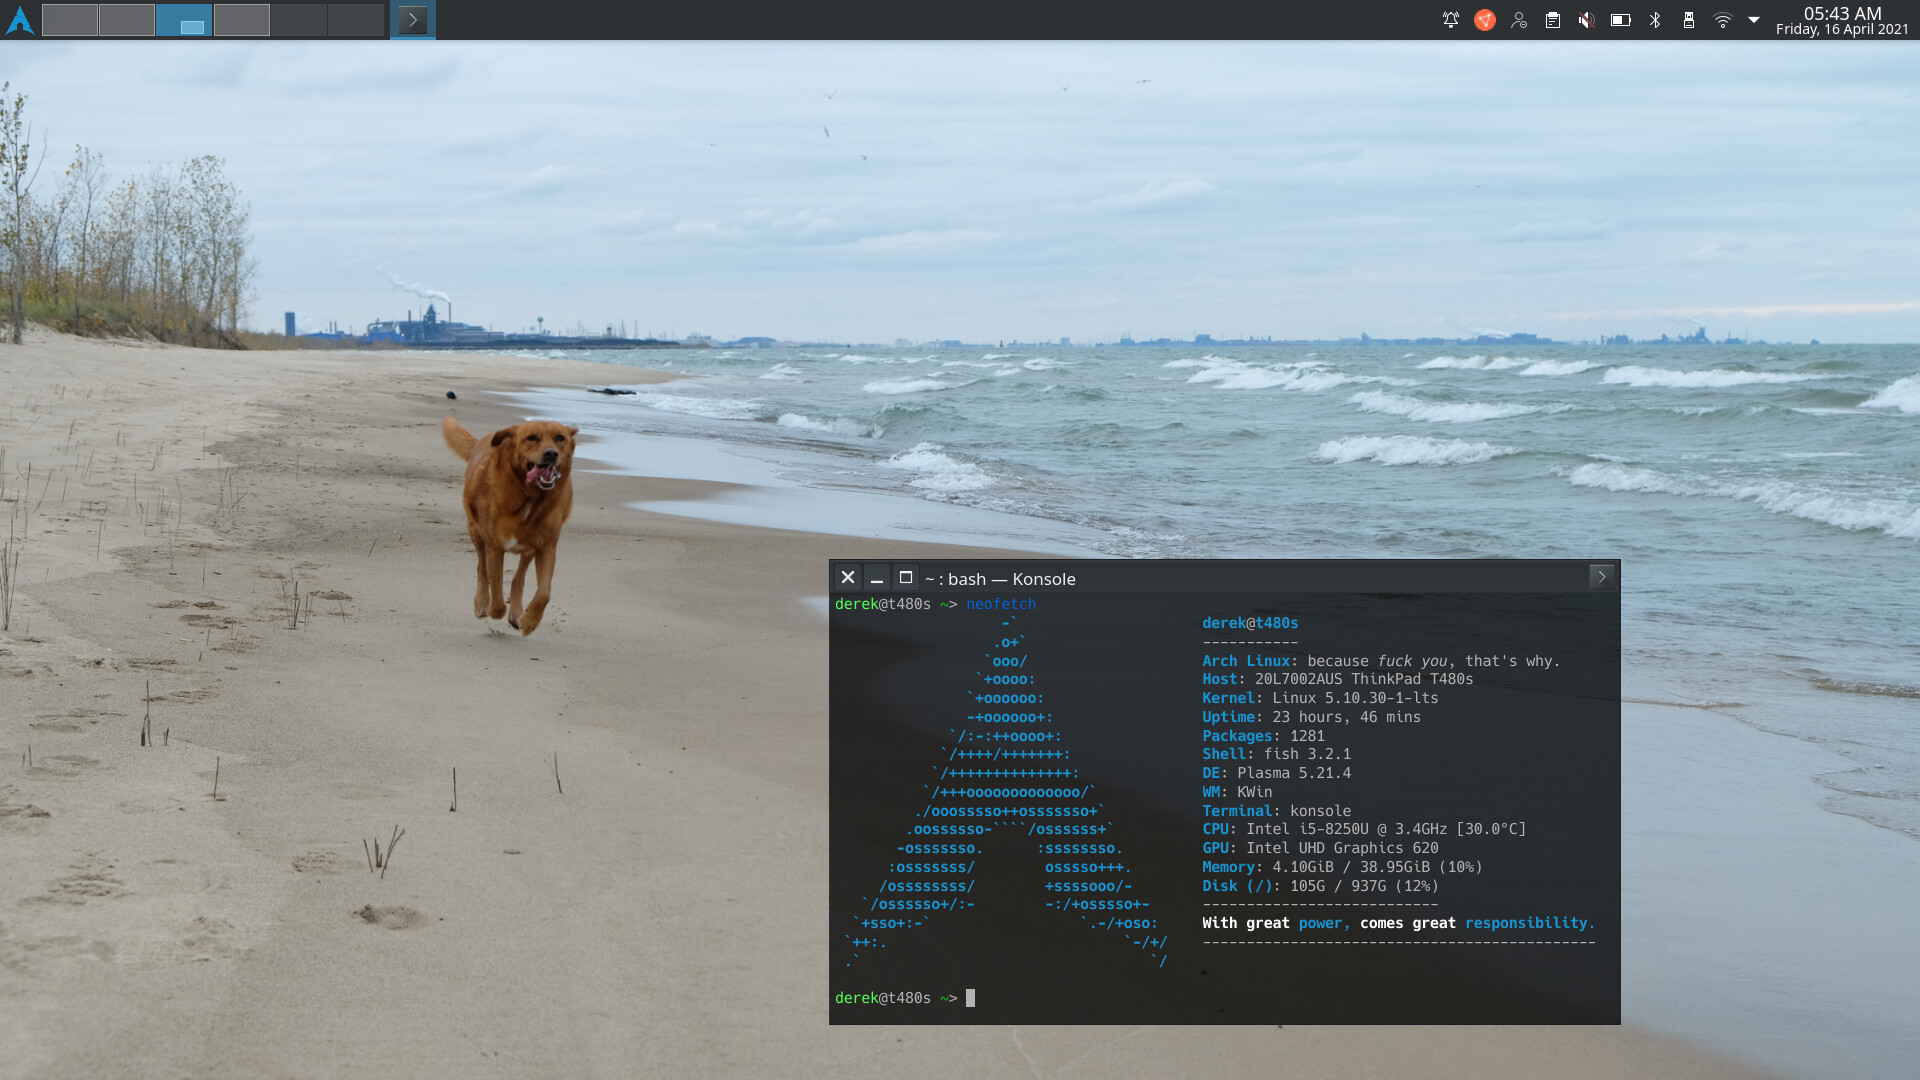Close the Konsole window

click(848, 577)
